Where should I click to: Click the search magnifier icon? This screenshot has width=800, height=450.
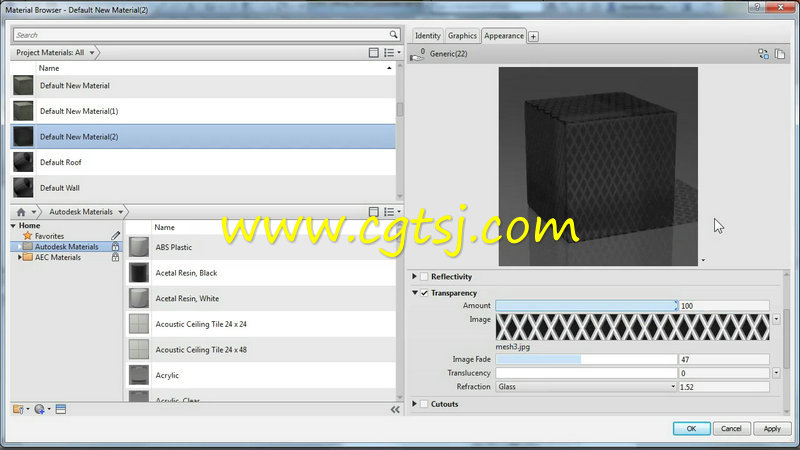[x=393, y=35]
